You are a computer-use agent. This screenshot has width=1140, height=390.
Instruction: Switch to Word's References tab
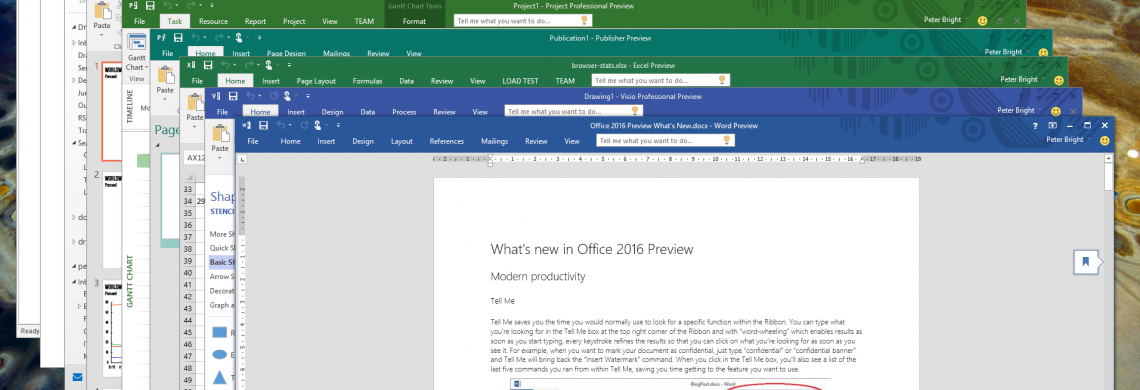click(x=446, y=141)
